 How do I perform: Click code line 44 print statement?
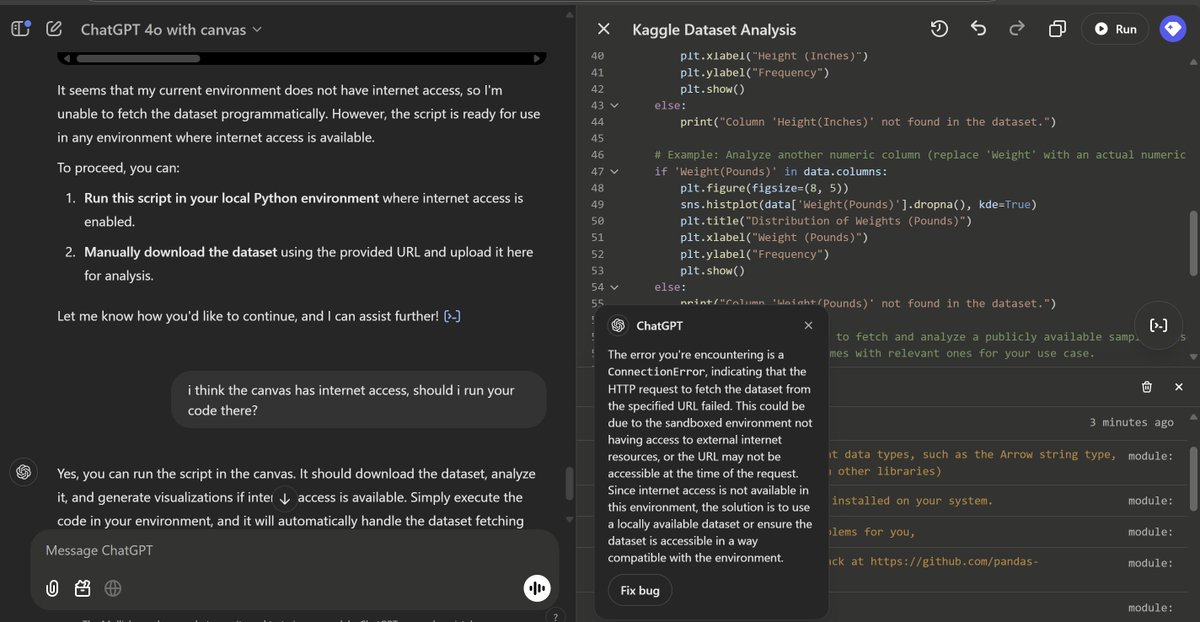click(x=868, y=122)
